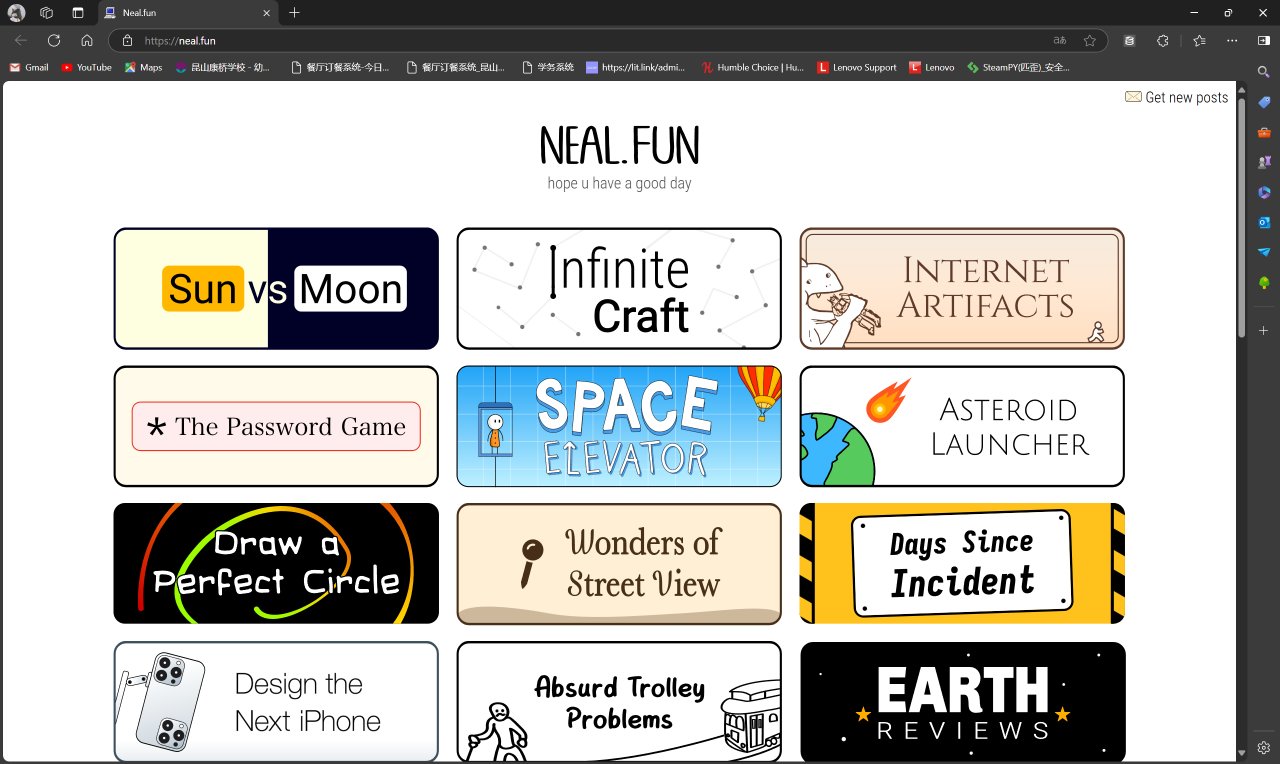Image resolution: width=1280 pixels, height=764 pixels.
Task: Close the Neal.fun tab
Action: coord(267,13)
